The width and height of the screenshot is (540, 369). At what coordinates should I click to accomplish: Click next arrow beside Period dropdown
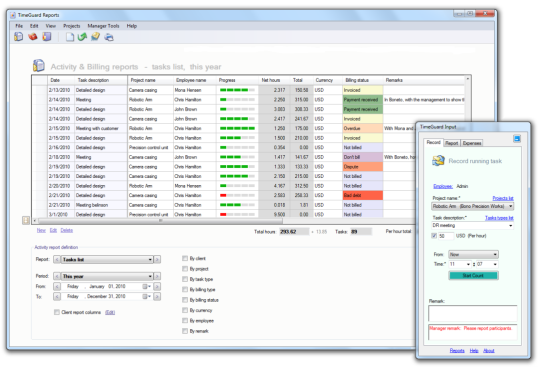(157, 276)
